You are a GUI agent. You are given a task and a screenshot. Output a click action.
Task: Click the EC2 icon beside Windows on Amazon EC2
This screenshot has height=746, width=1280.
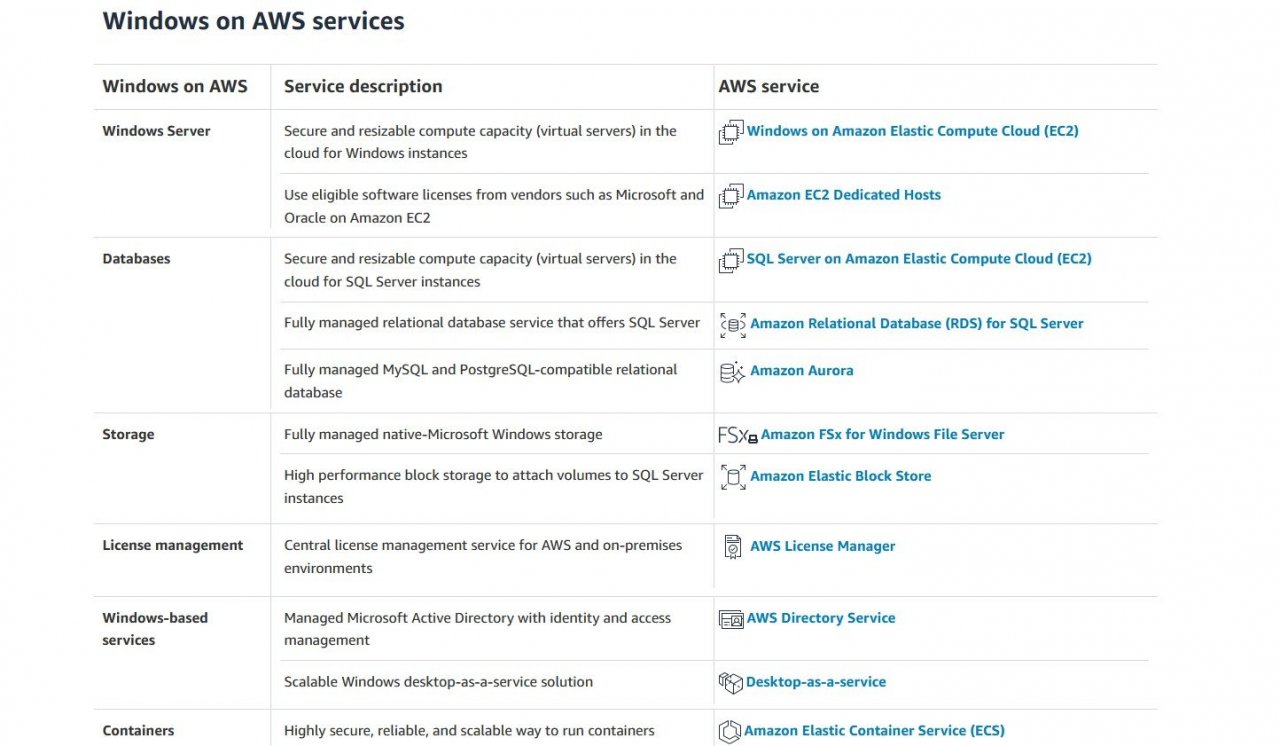[x=731, y=132]
